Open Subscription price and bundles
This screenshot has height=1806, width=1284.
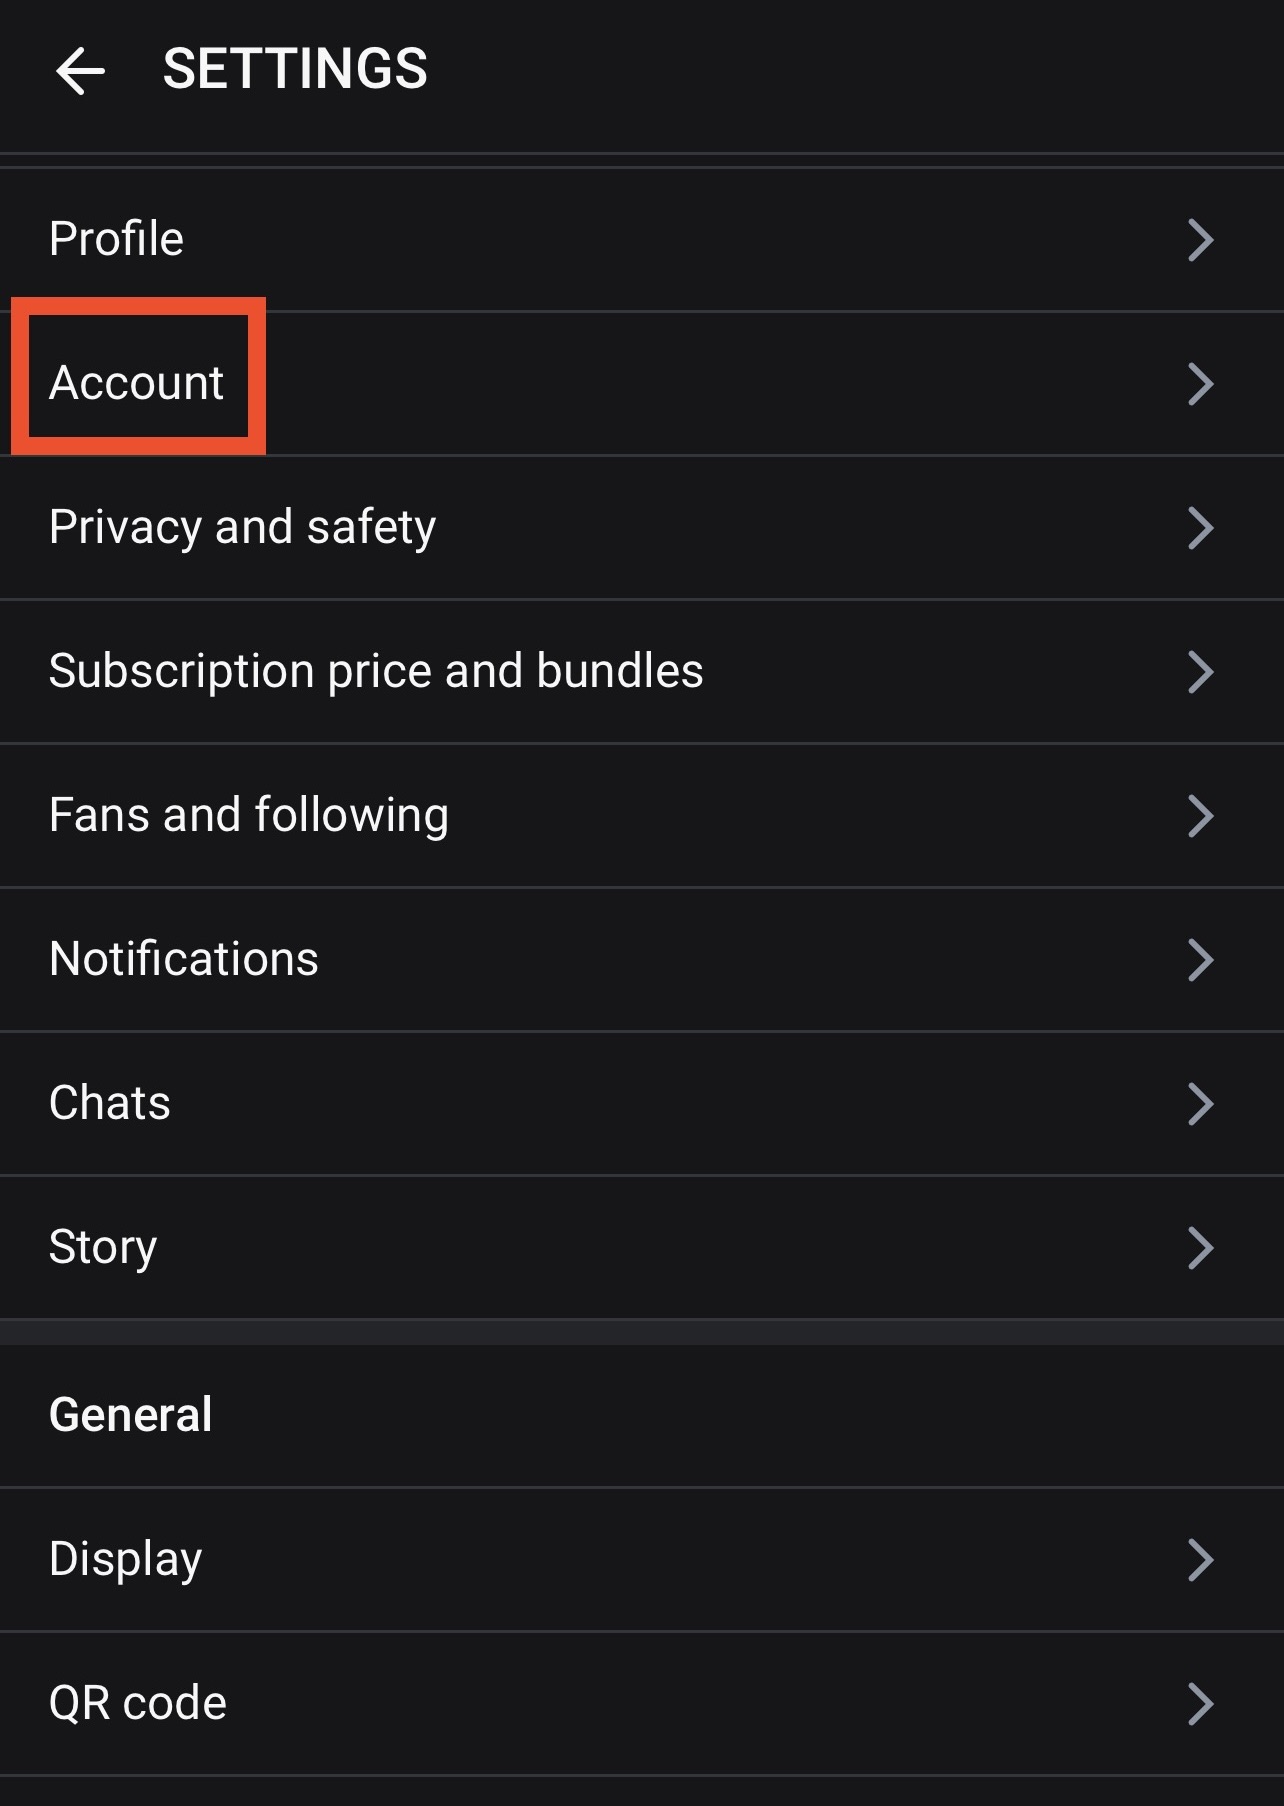[x=376, y=671]
